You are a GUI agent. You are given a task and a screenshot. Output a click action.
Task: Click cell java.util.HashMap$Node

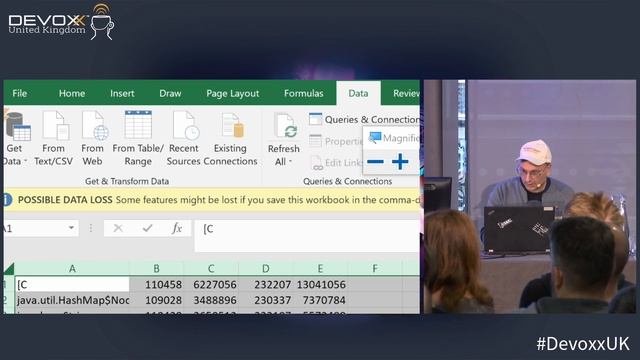pyautogui.click(x=72, y=300)
